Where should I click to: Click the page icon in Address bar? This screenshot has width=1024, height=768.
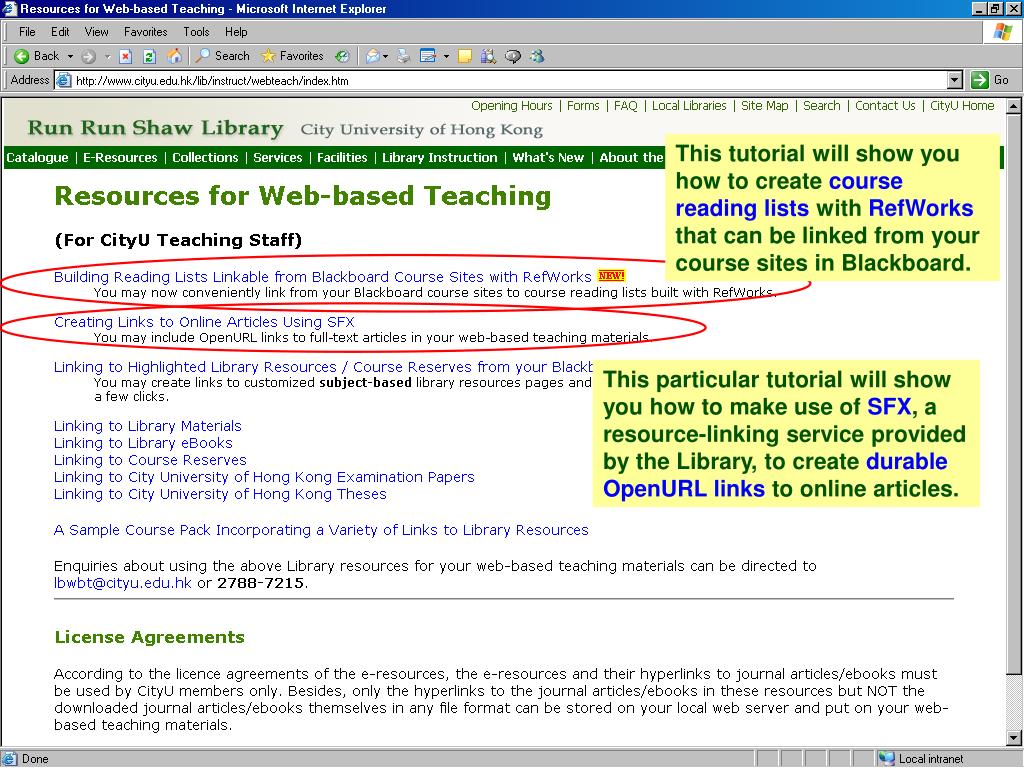pyautogui.click(x=63, y=81)
